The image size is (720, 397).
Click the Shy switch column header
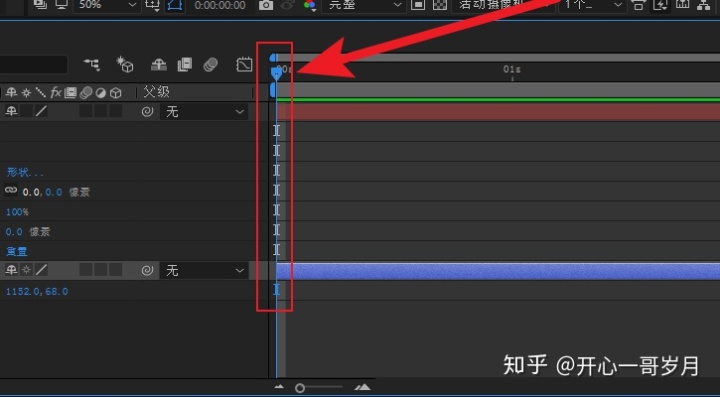11,93
